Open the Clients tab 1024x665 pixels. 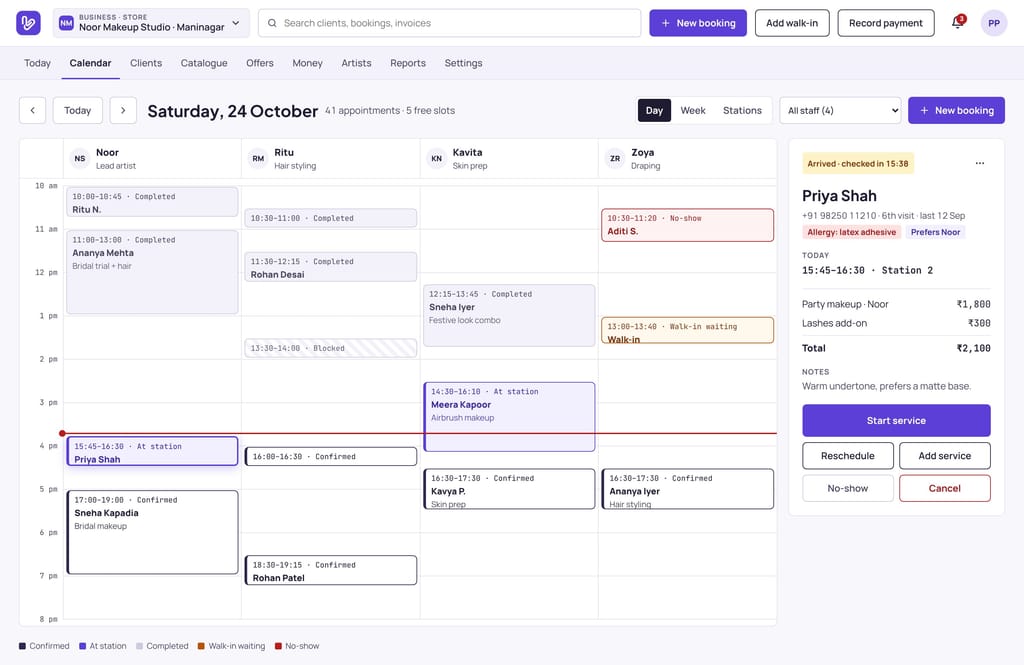pos(146,63)
